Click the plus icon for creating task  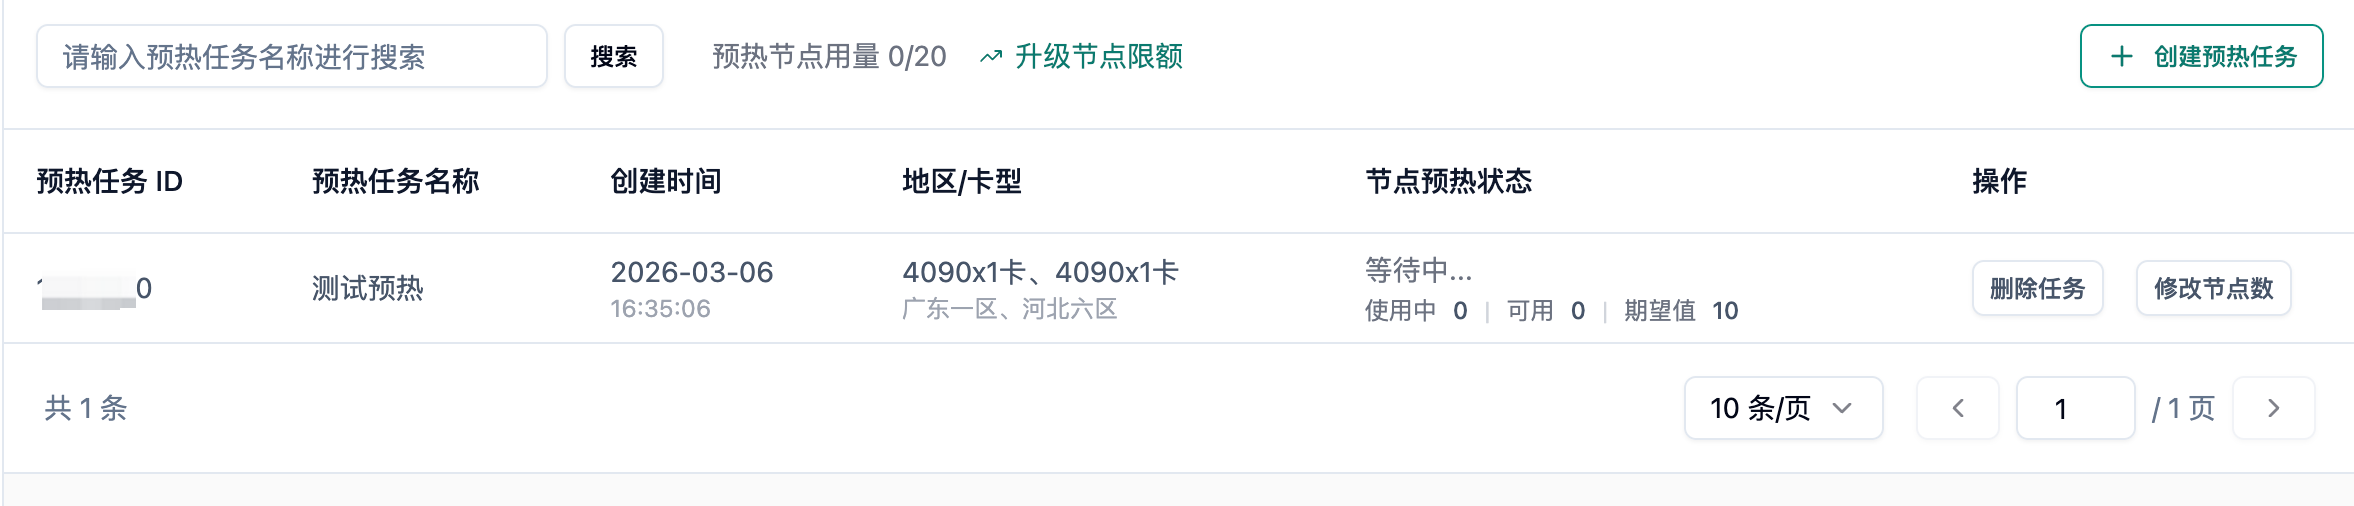2121,57
